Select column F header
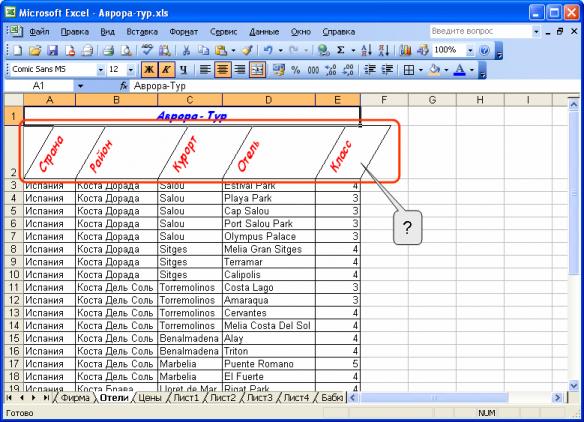 click(384, 100)
